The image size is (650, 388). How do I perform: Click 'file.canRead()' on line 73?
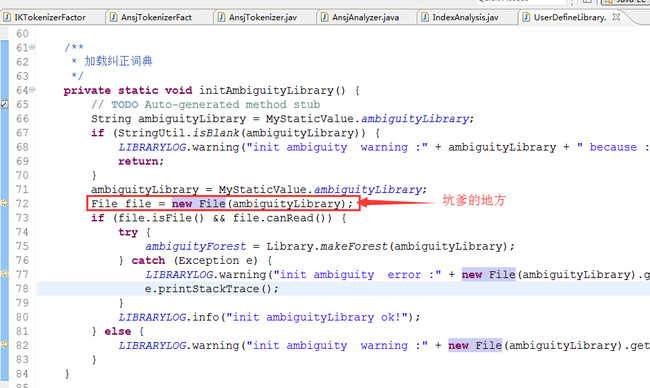(282, 218)
